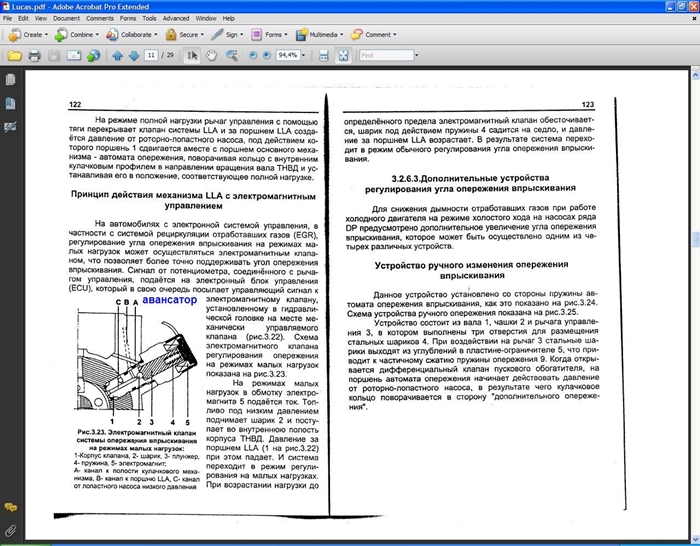Show the Comments panel in the sidebar
The width and height of the screenshot is (700, 546).
[x=9, y=508]
